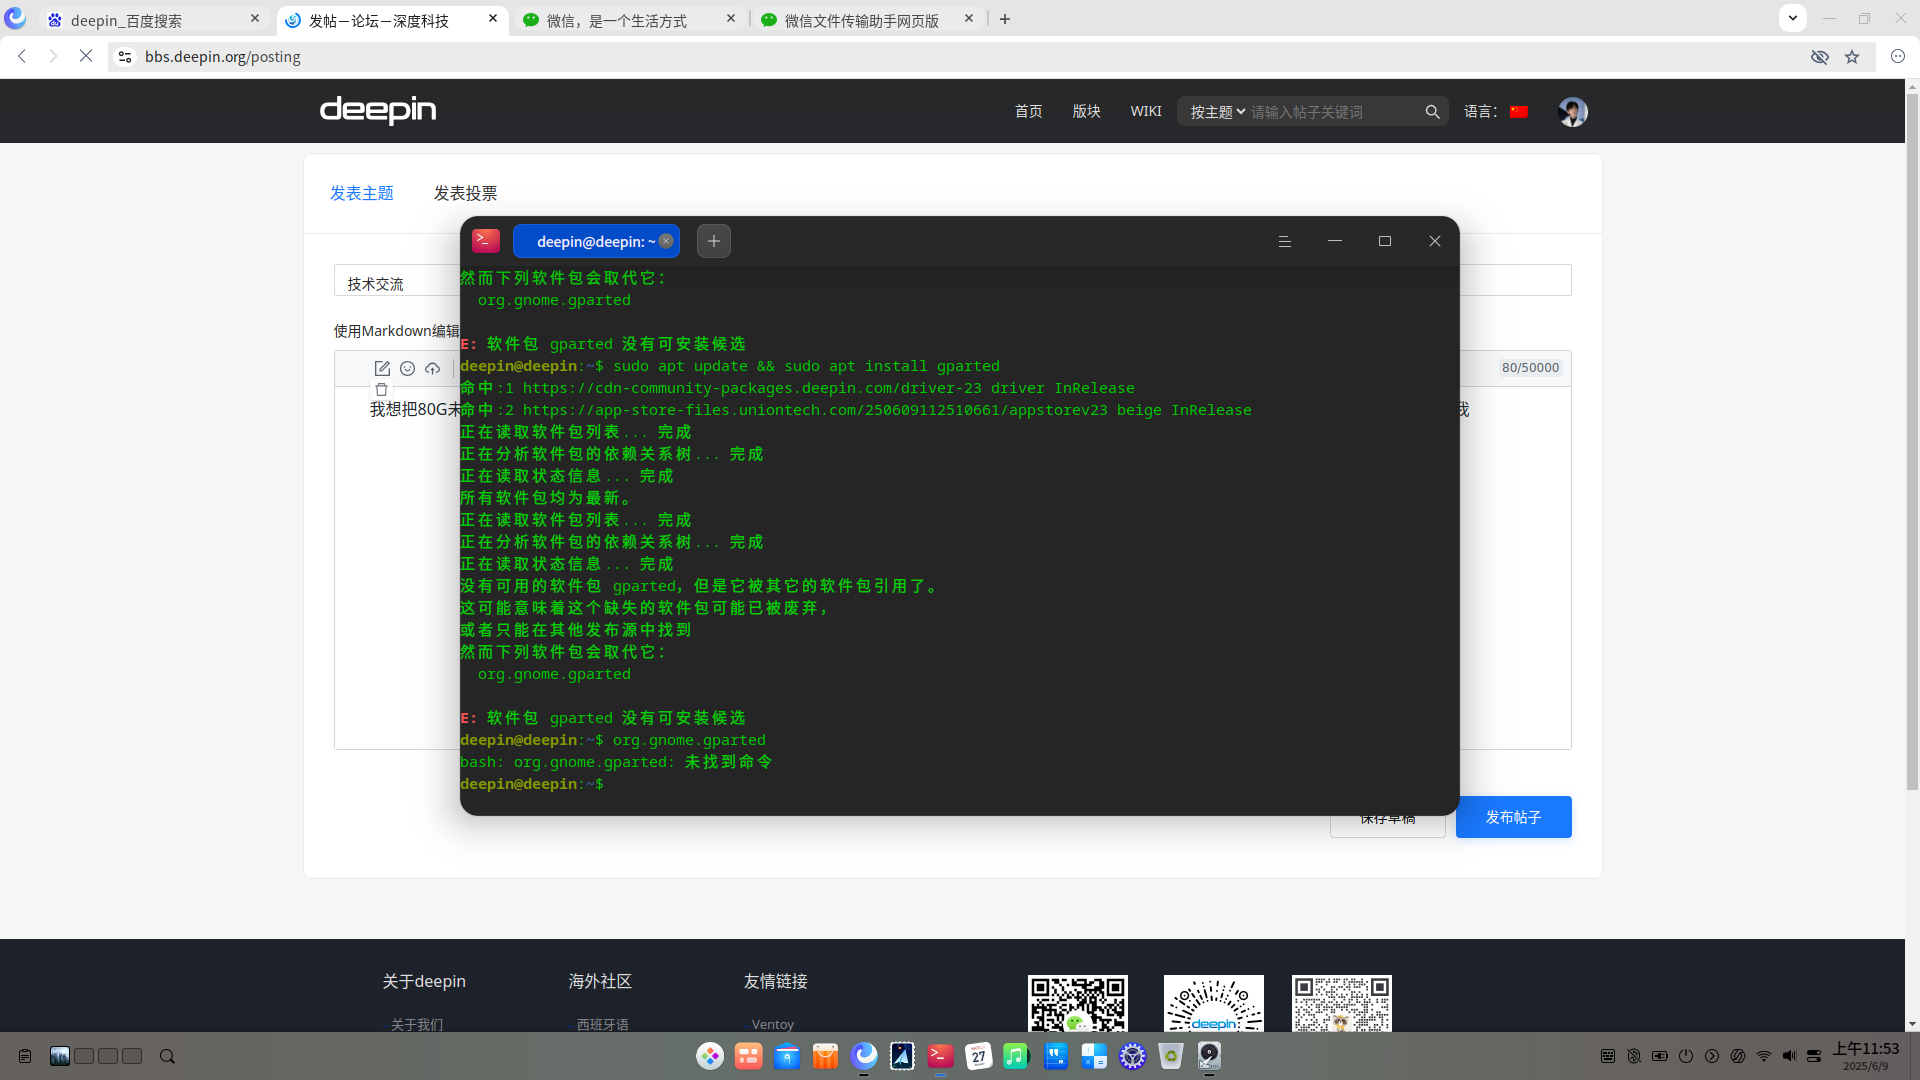
Task: Toggle the tracking protection eye icon
Action: [1820, 57]
